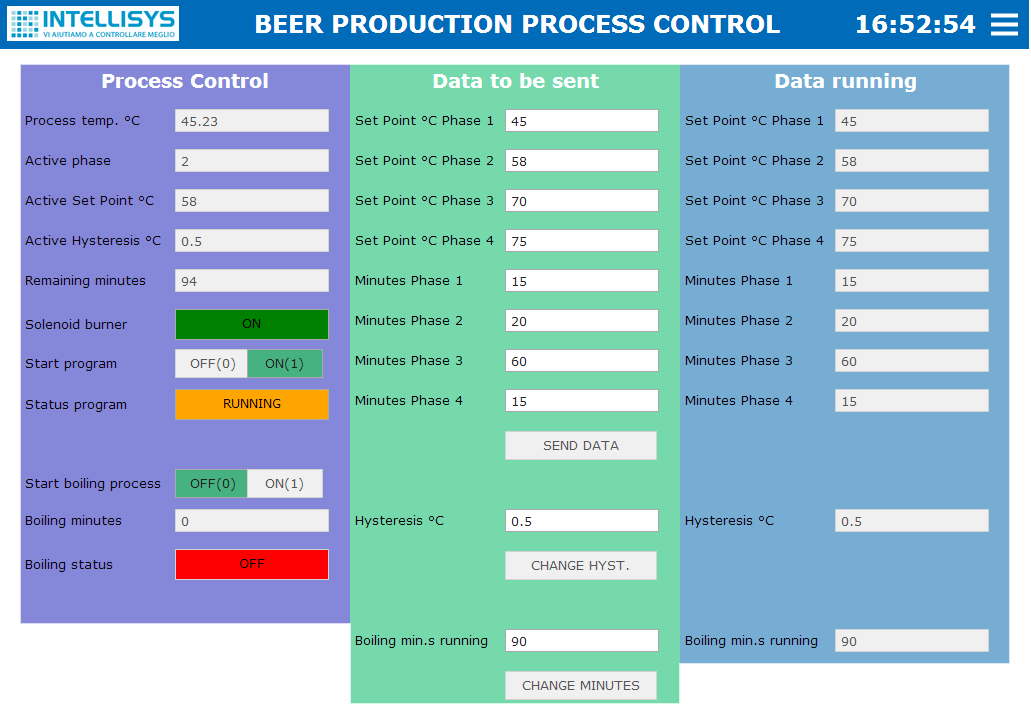The width and height of the screenshot is (1031, 713).
Task: Turn off the Start program toggle
Action: 211,363
